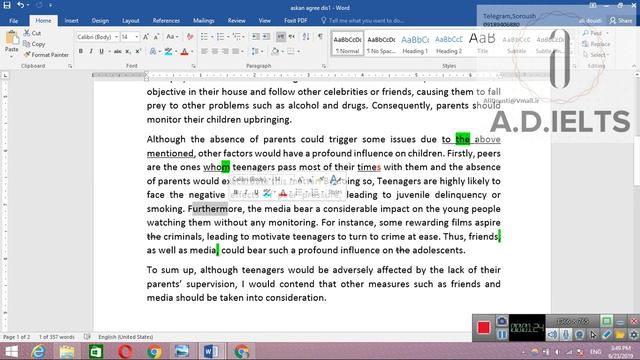Switch to the Layout tab

click(131, 20)
